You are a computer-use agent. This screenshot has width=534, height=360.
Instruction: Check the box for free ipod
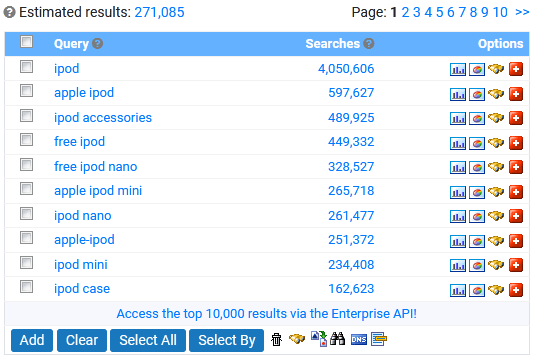tap(26, 140)
